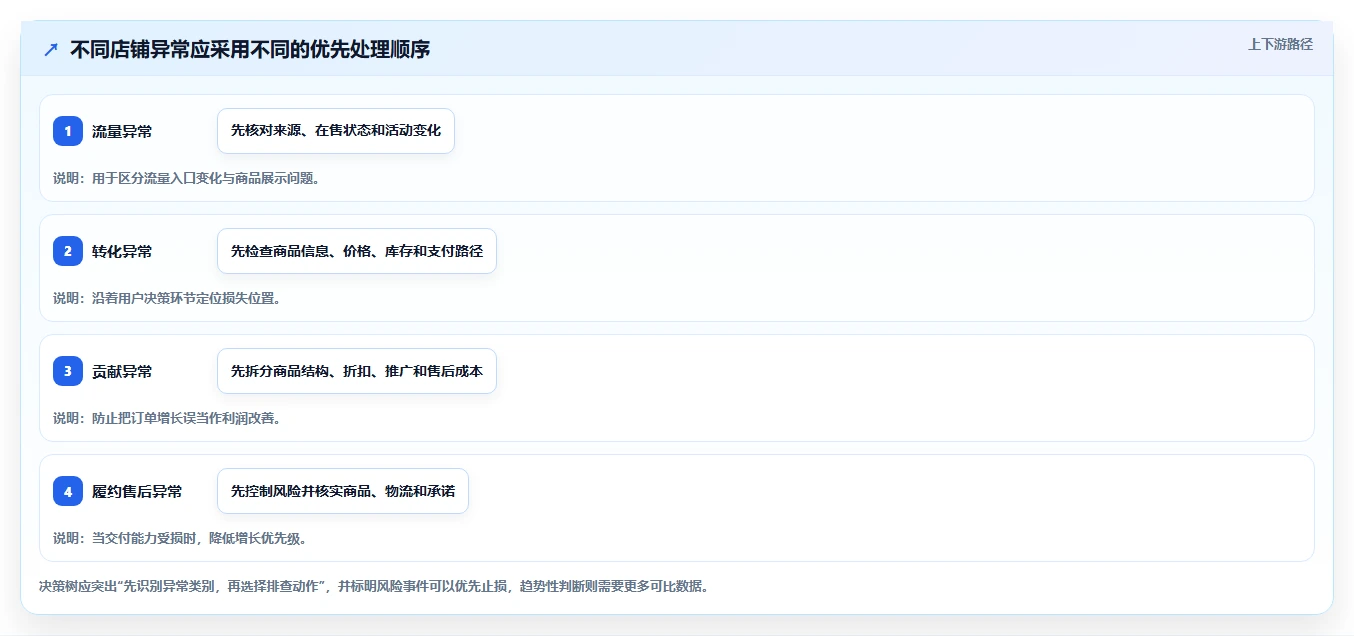Click the 上下游路径 label in the header
This screenshot has height=636, width=1354.
click(x=1280, y=44)
